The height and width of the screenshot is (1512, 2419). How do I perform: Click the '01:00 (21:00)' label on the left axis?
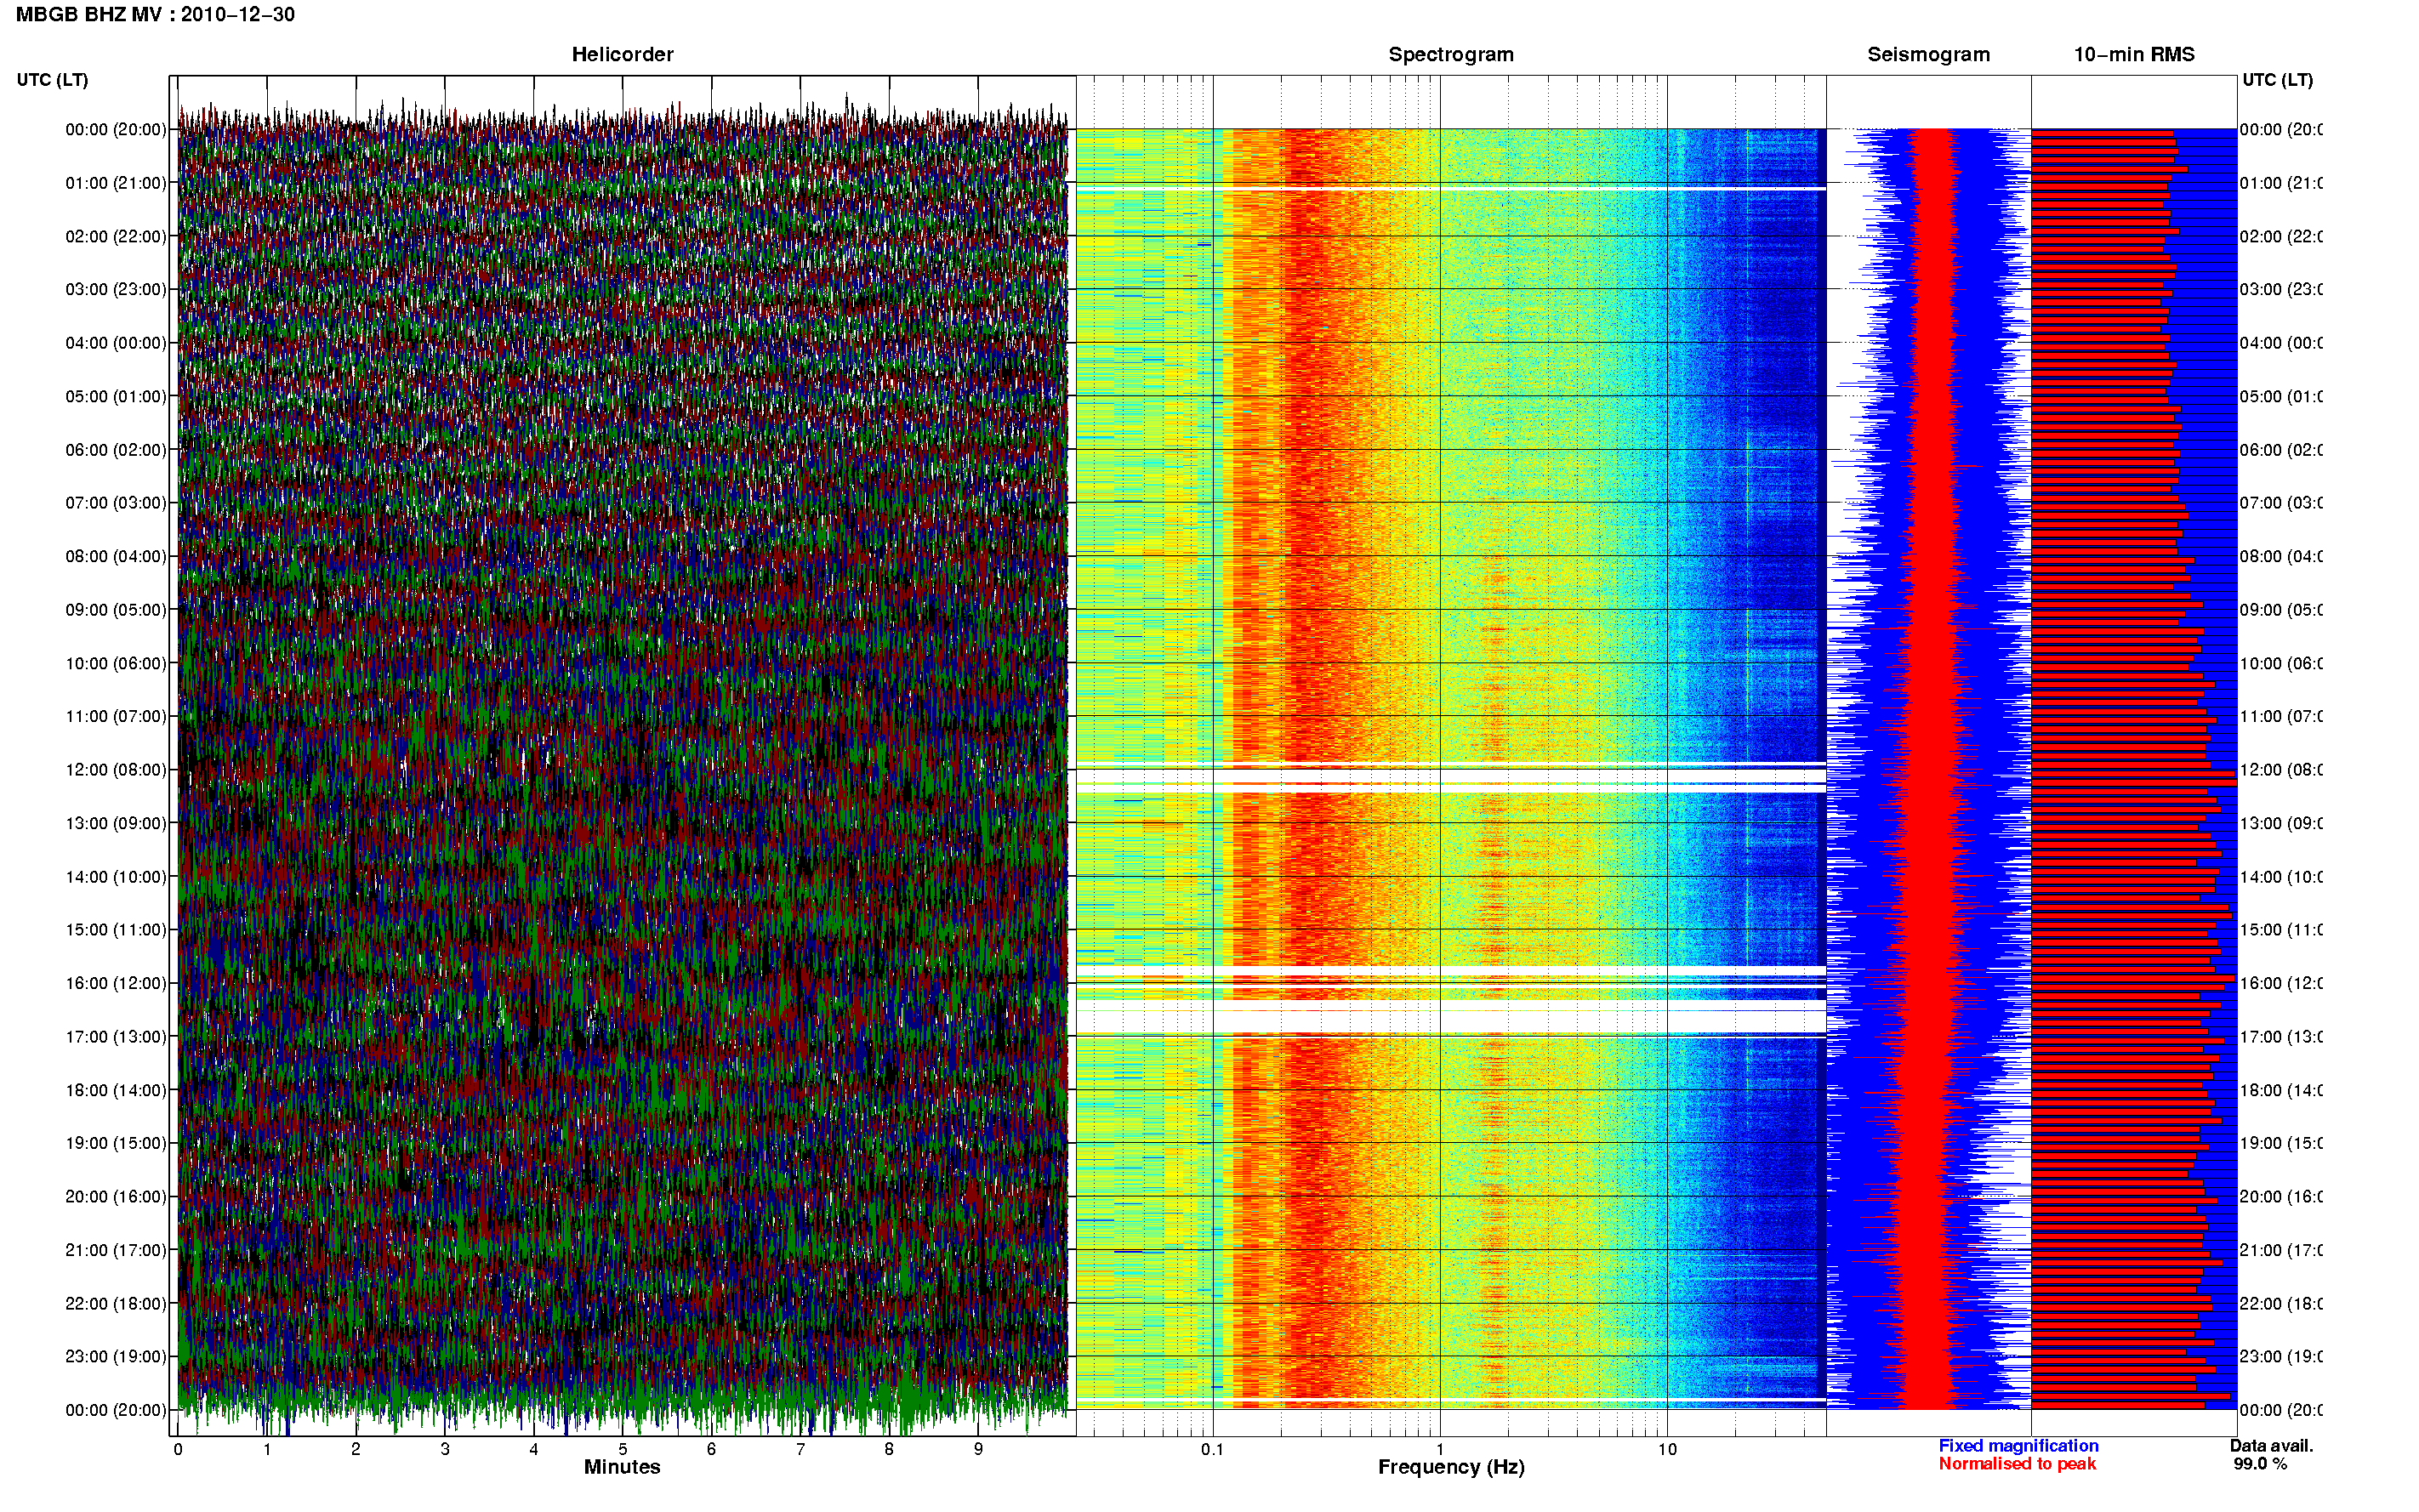[116, 183]
